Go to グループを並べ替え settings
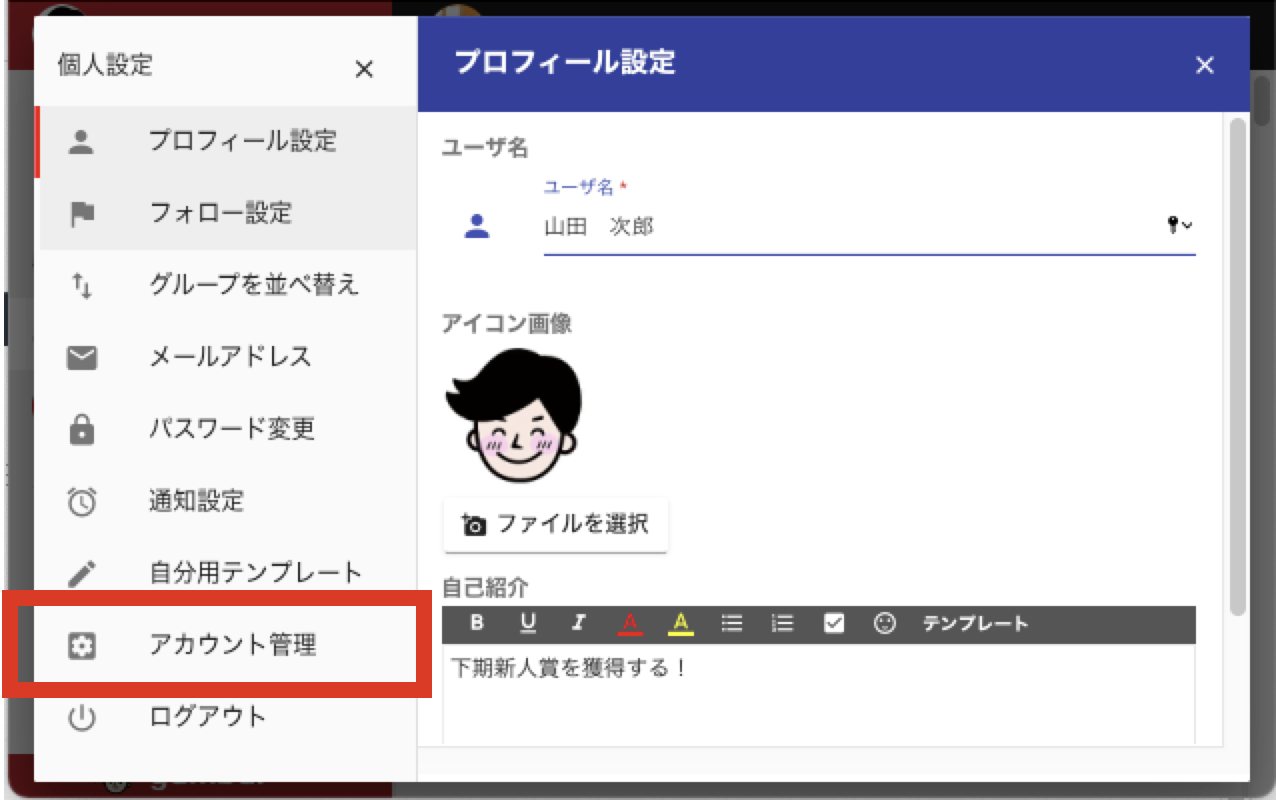 coord(228,285)
